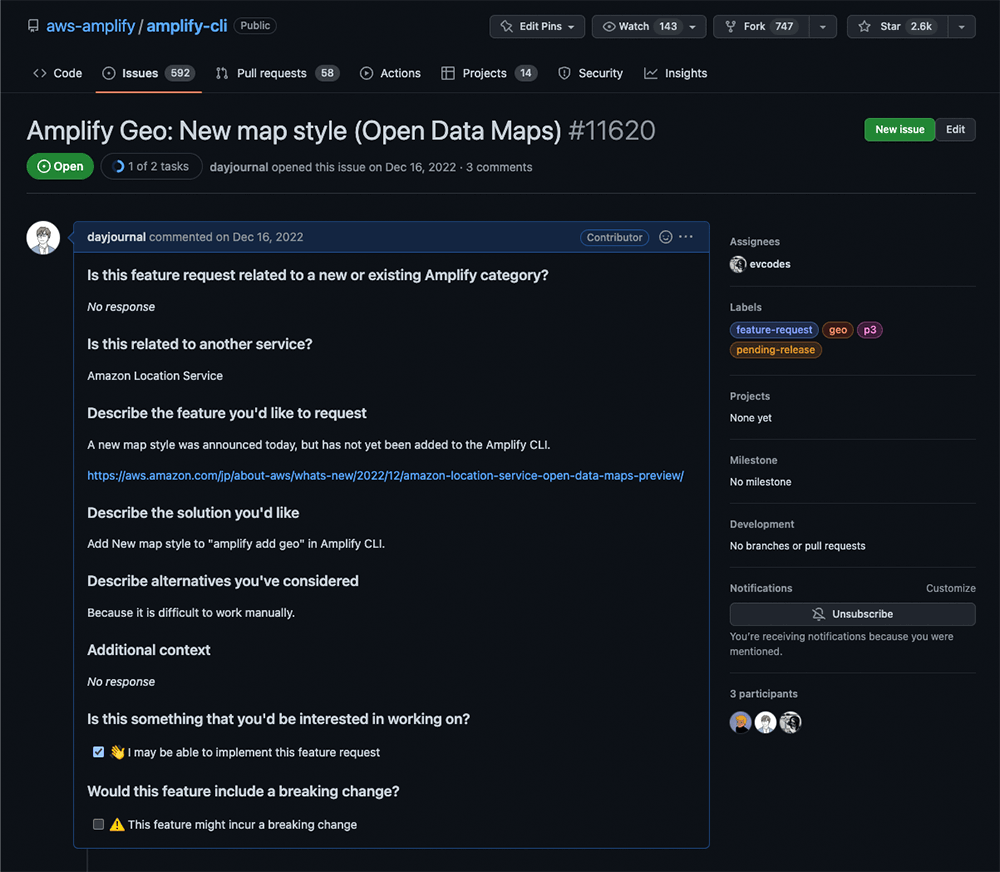This screenshot has height=872, width=1000.
Task: Switch to the Issues tab
Action: 149,73
